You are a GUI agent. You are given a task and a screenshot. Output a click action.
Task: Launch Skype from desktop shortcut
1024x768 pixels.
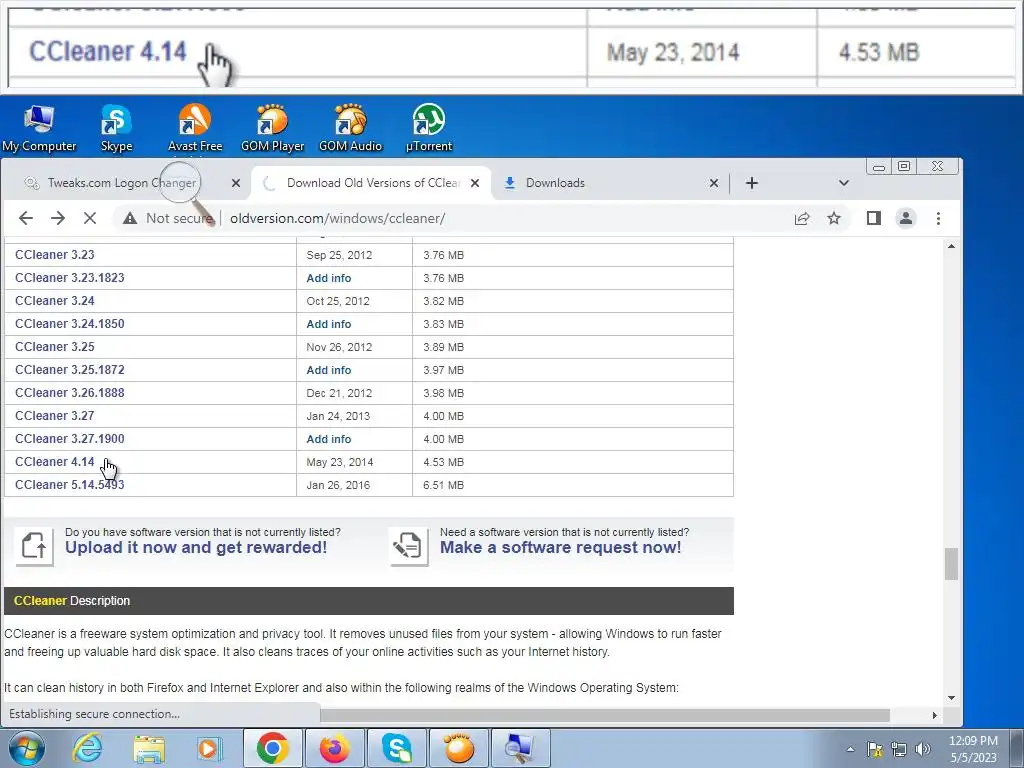click(x=116, y=128)
